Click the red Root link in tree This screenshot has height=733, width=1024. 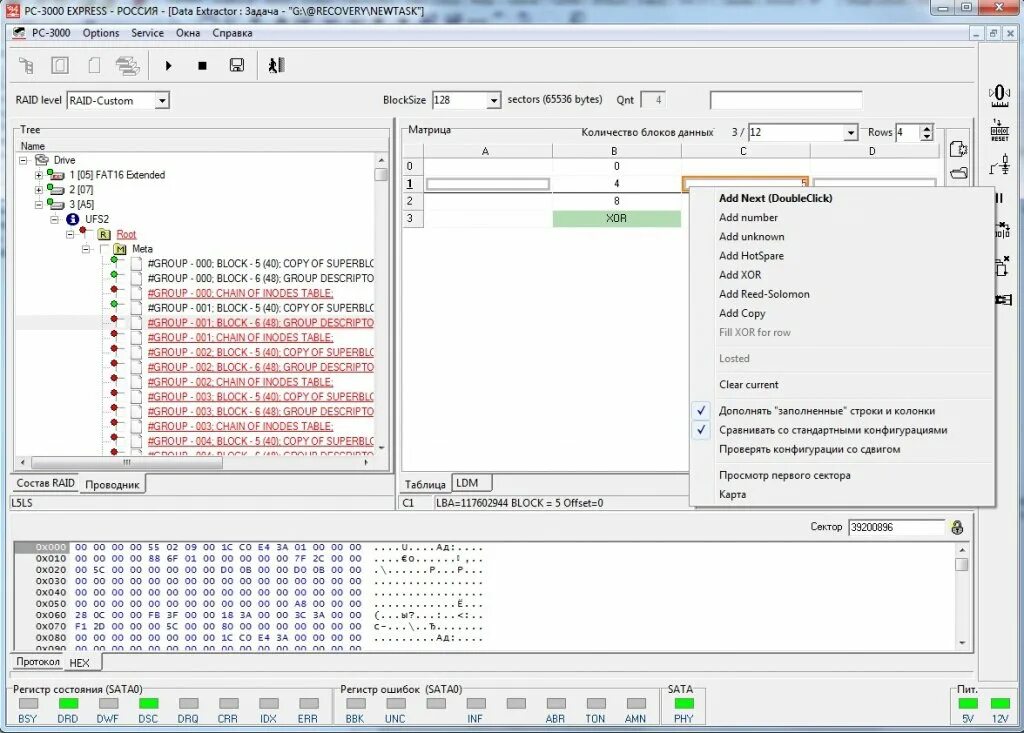tap(126, 234)
